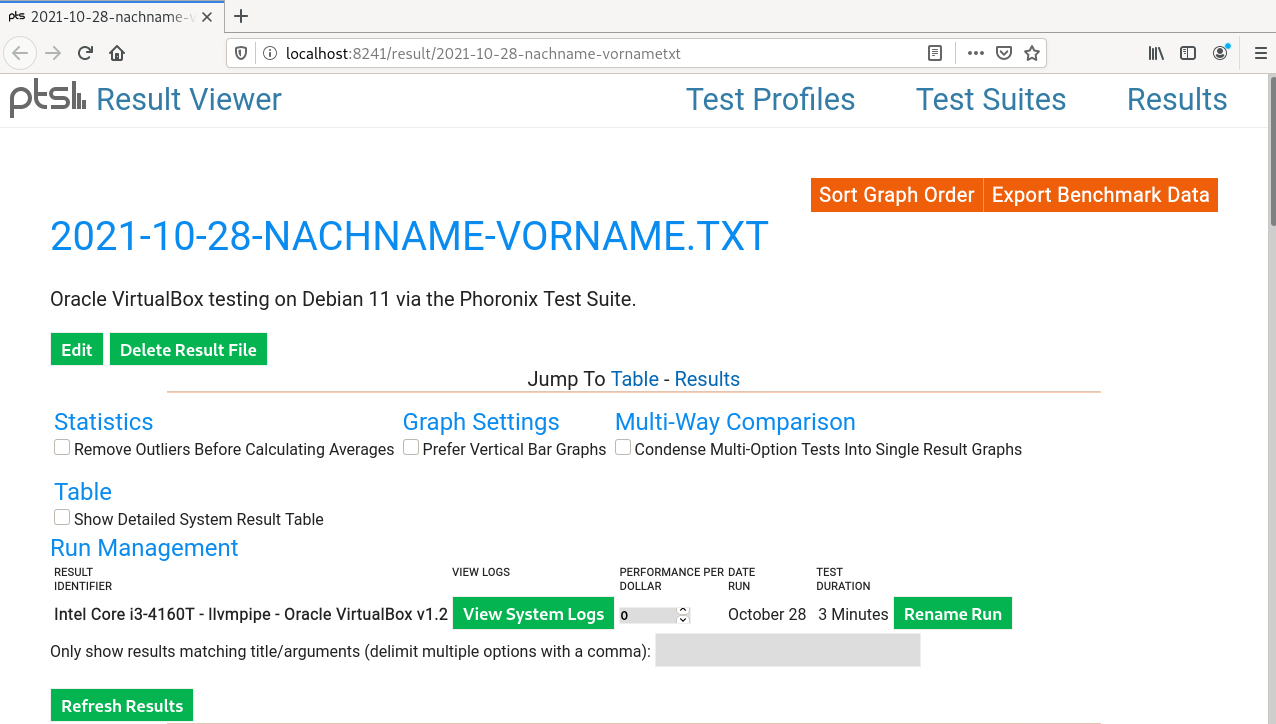Open the page actions three-dot menu
1276x724 pixels.
975,53
